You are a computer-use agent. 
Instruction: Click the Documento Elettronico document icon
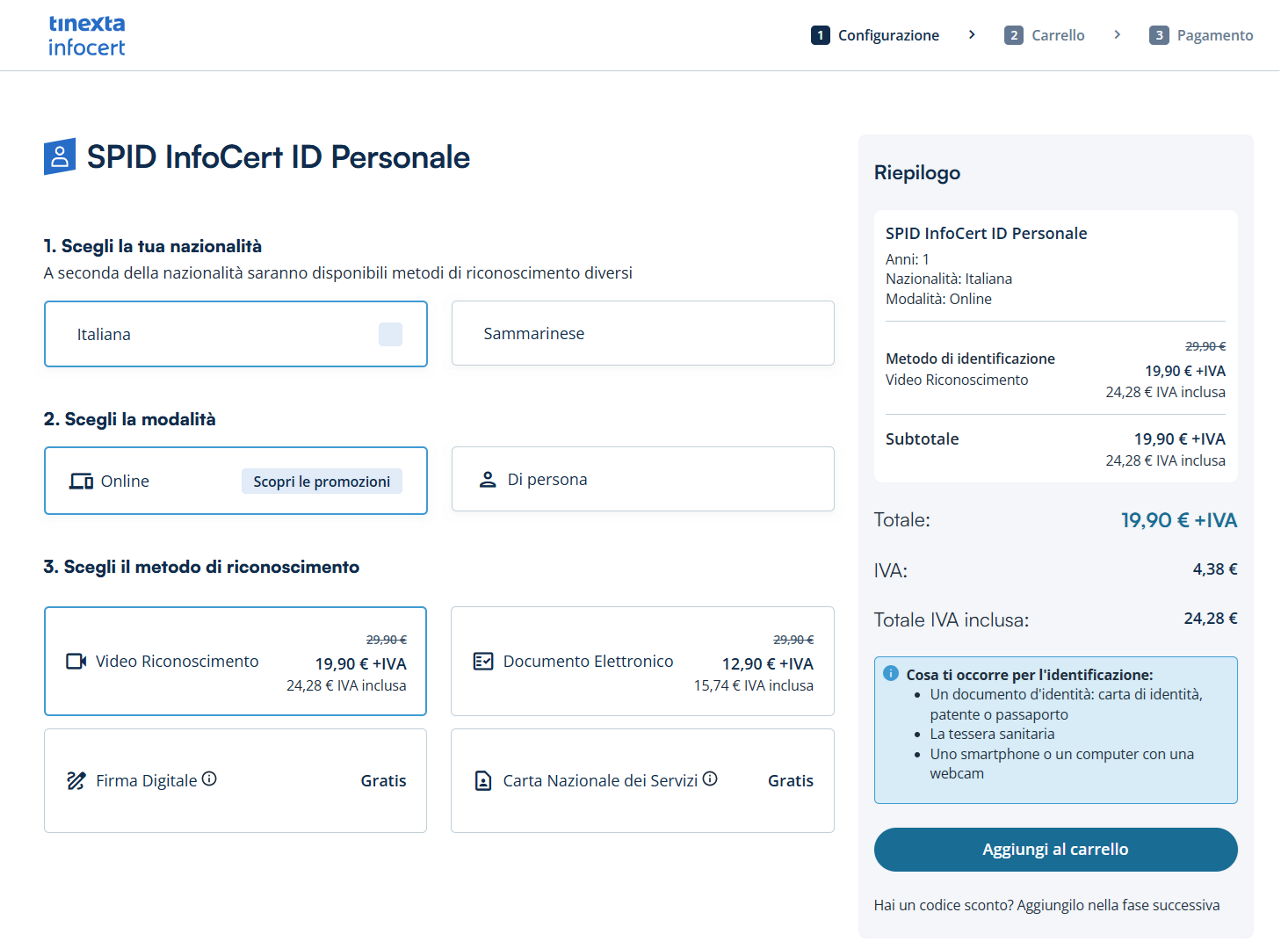pyautogui.click(x=483, y=661)
